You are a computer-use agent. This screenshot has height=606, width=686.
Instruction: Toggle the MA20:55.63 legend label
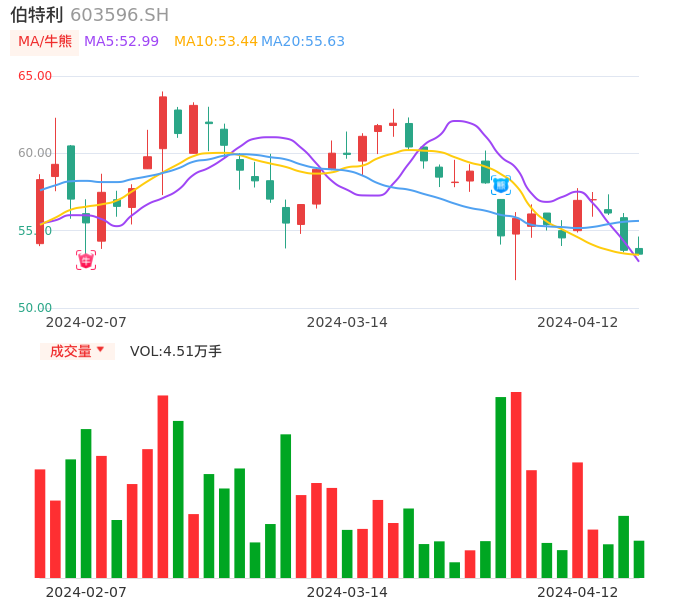tap(303, 42)
